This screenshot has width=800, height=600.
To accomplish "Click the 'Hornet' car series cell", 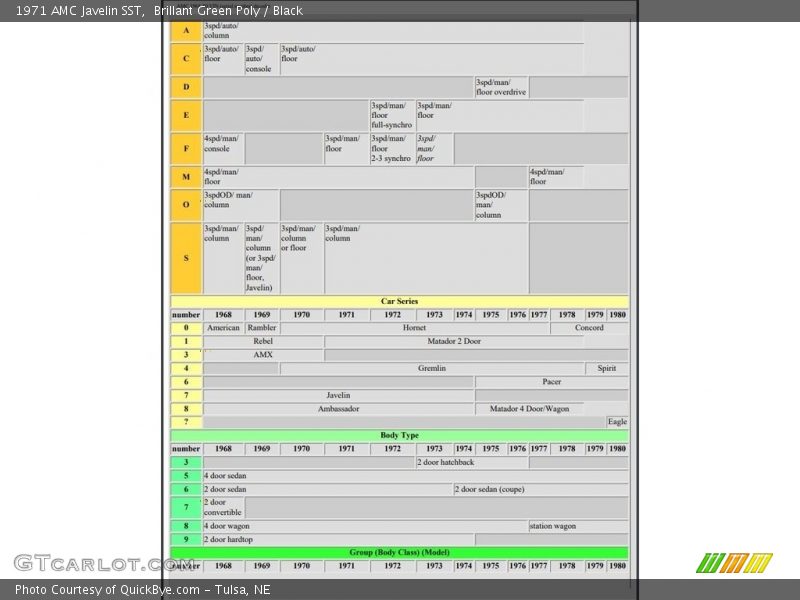I will tap(414, 328).
